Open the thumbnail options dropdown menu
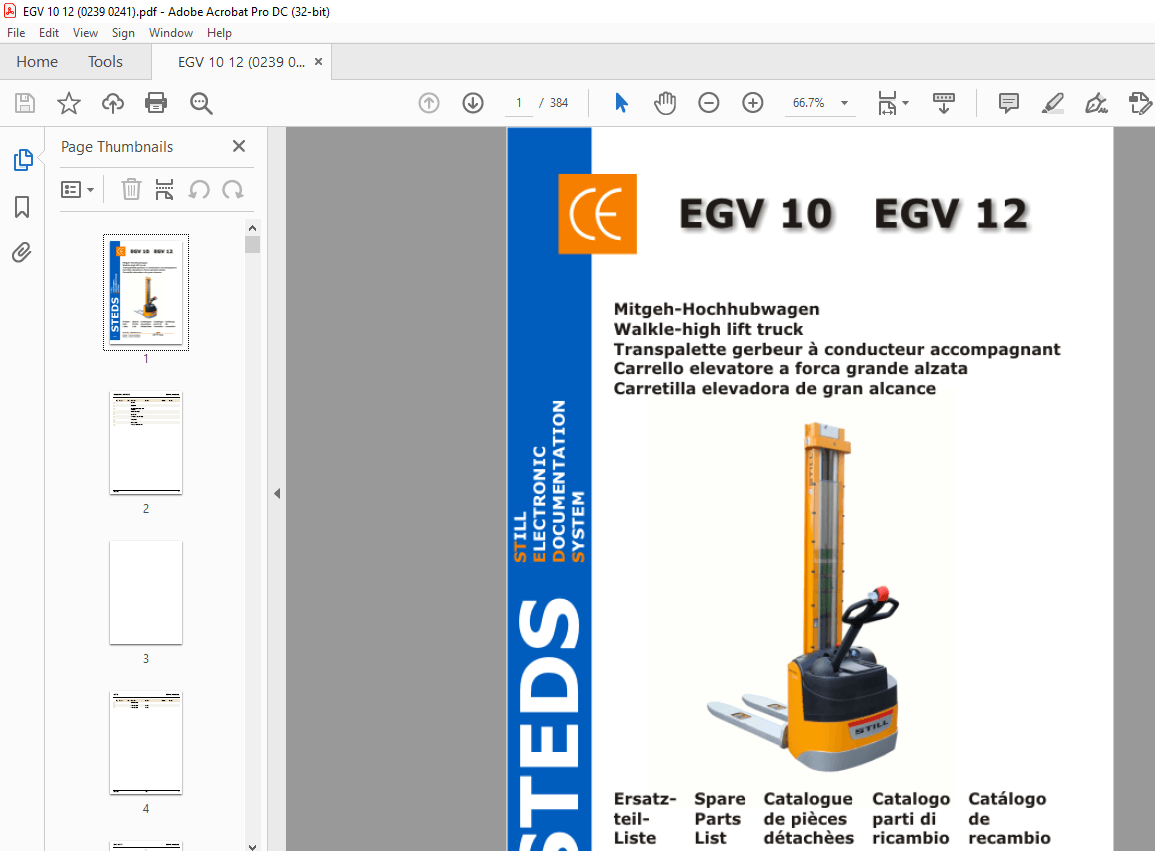Image resolution: width=1155 pixels, height=851 pixels. click(x=78, y=189)
